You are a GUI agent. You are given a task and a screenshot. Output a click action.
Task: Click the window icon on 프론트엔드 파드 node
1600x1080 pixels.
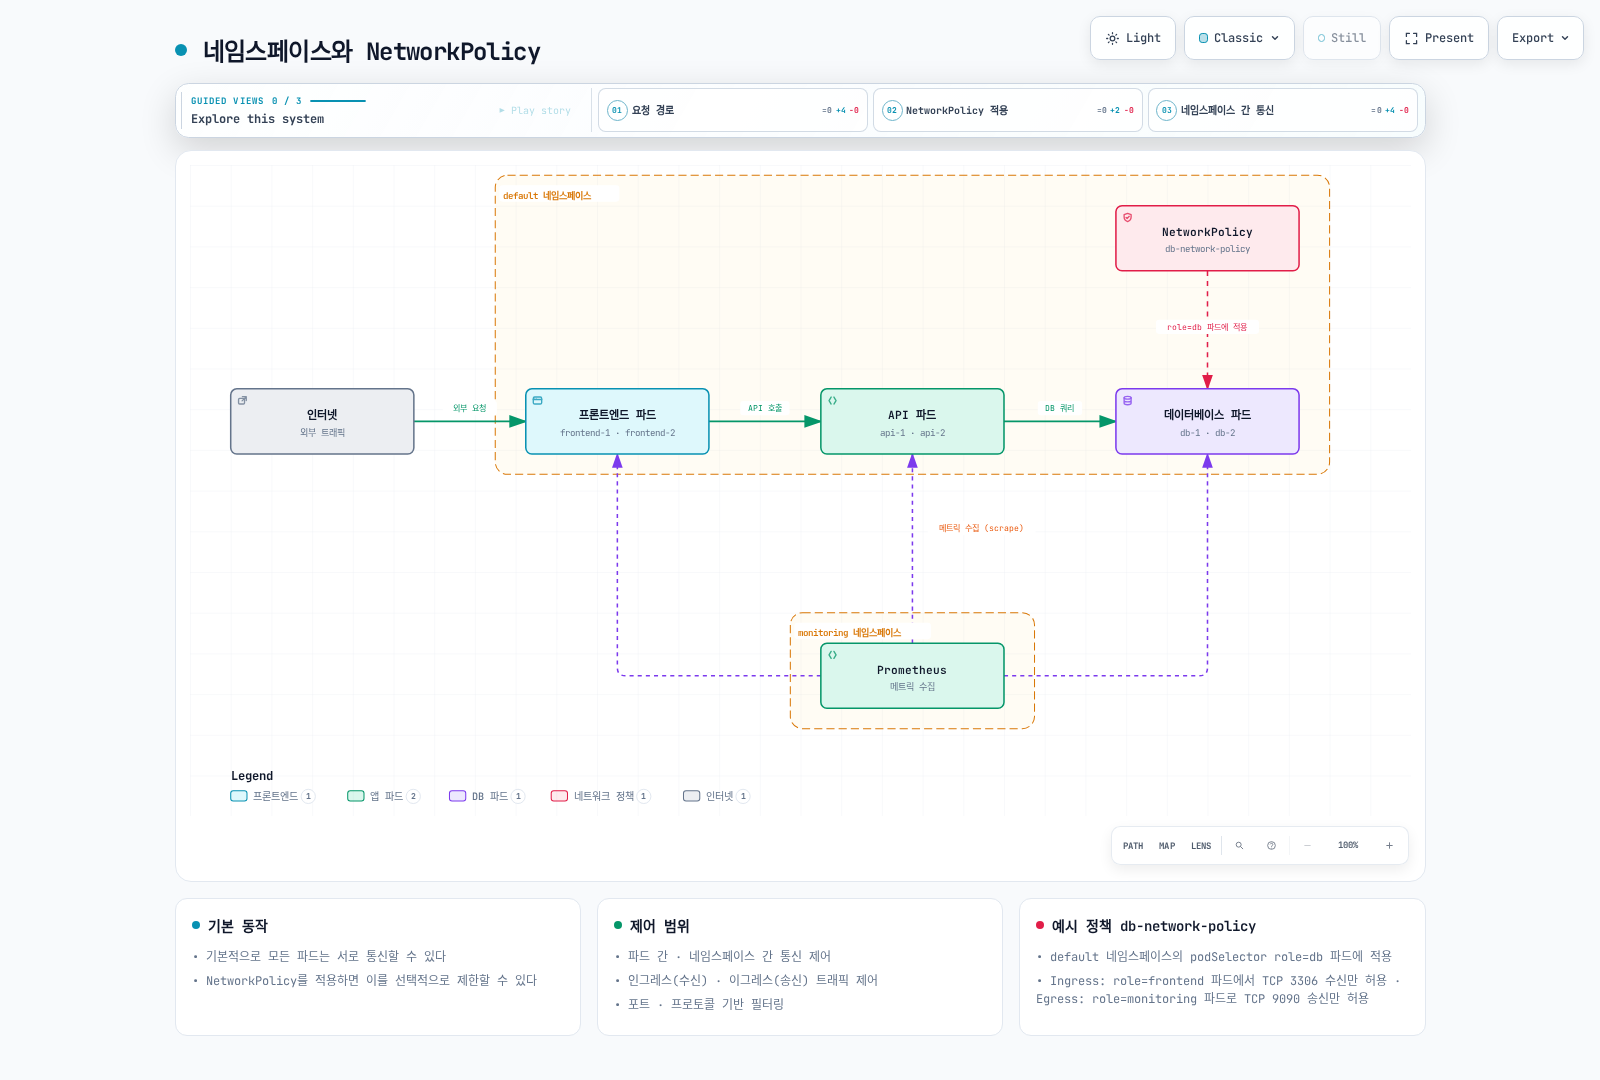pyautogui.click(x=537, y=400)
